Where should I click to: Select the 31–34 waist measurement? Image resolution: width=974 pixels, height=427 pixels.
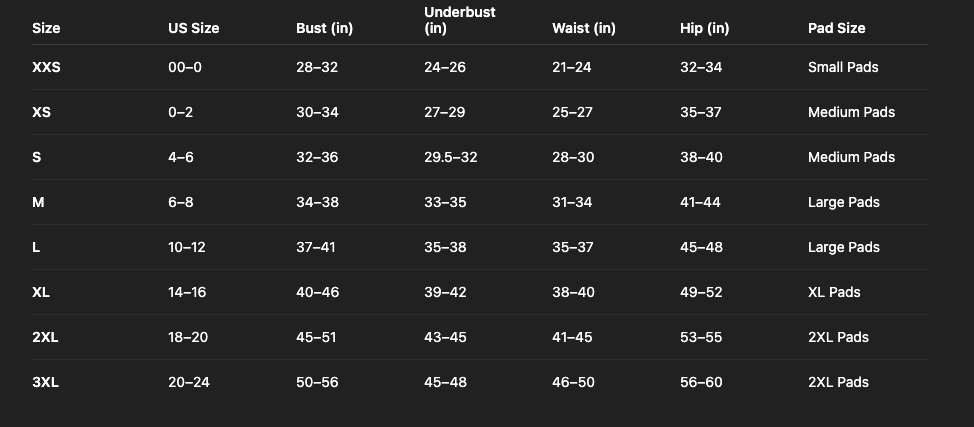[x=572, y=202]
